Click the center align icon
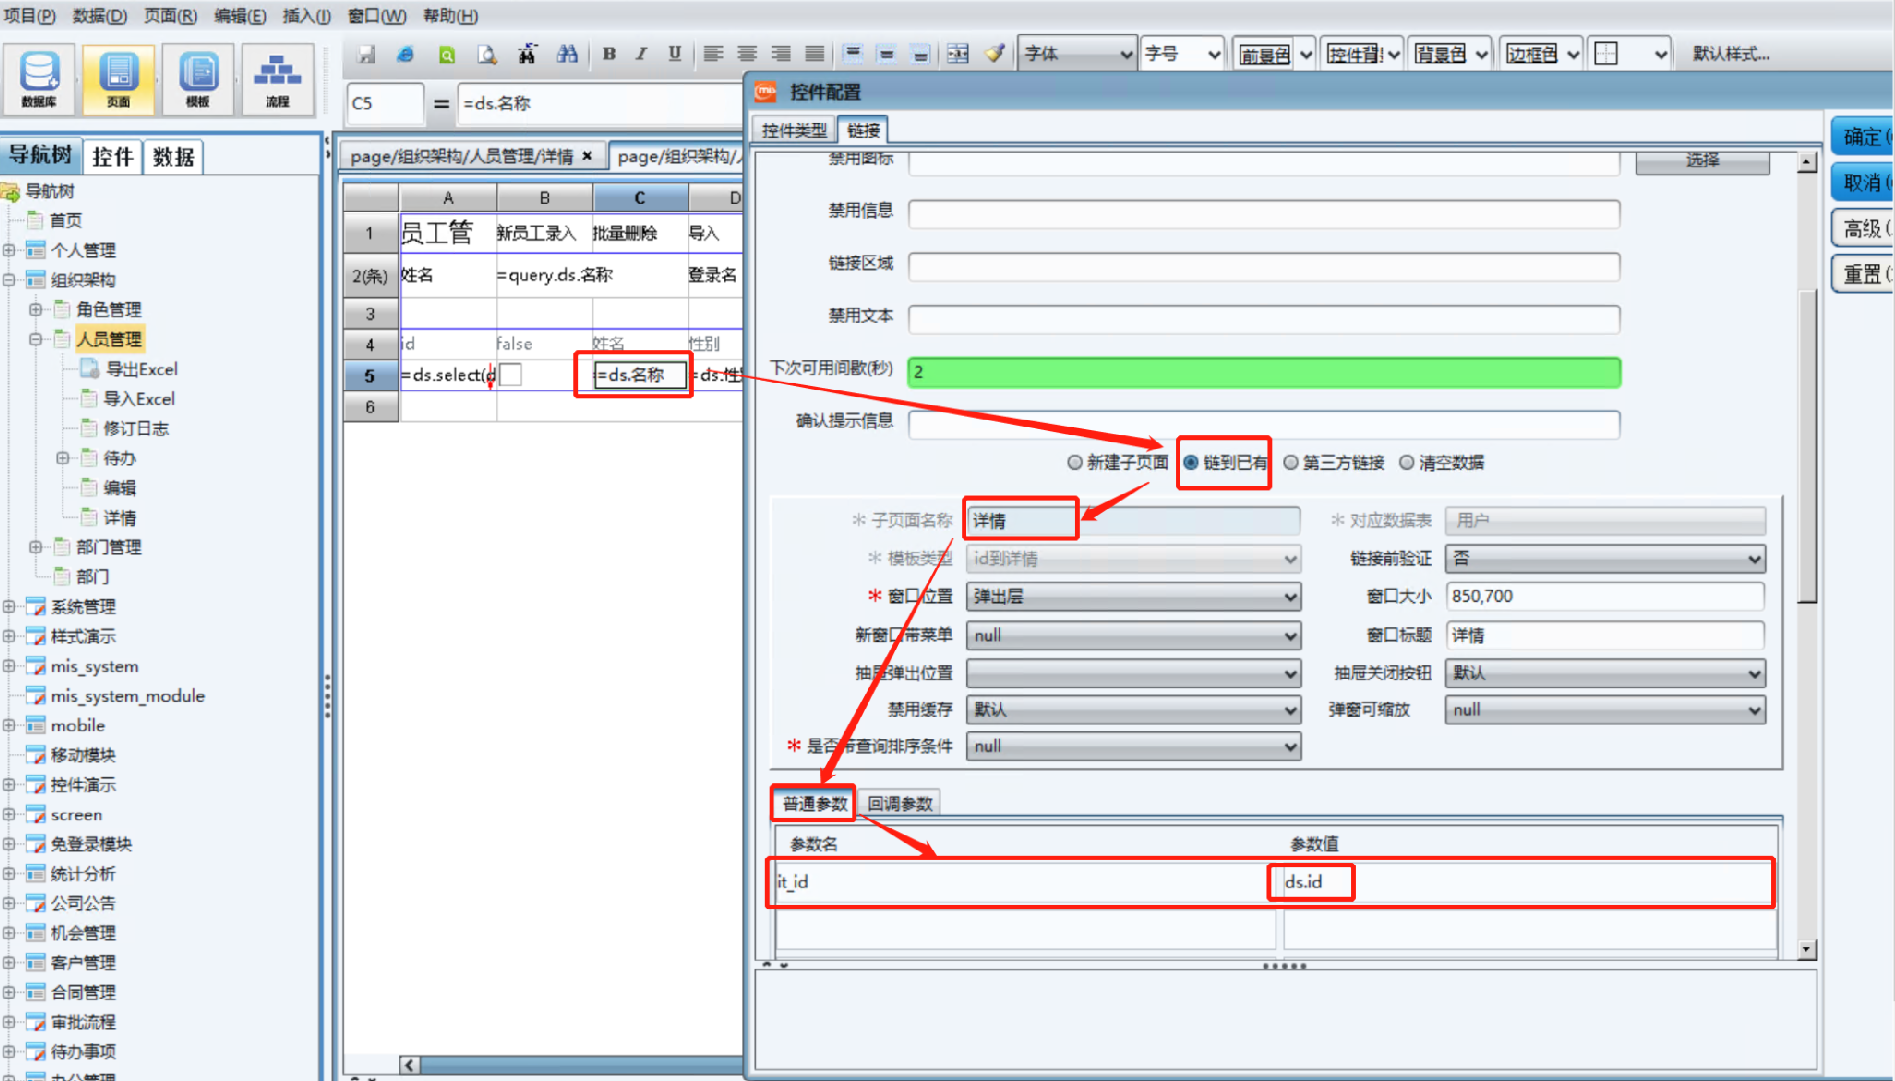1895x1081 pixels. coord(747,54)
